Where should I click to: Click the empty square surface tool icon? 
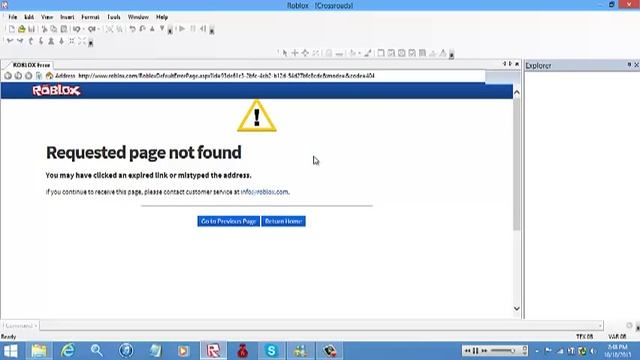[x=381, y=53]
